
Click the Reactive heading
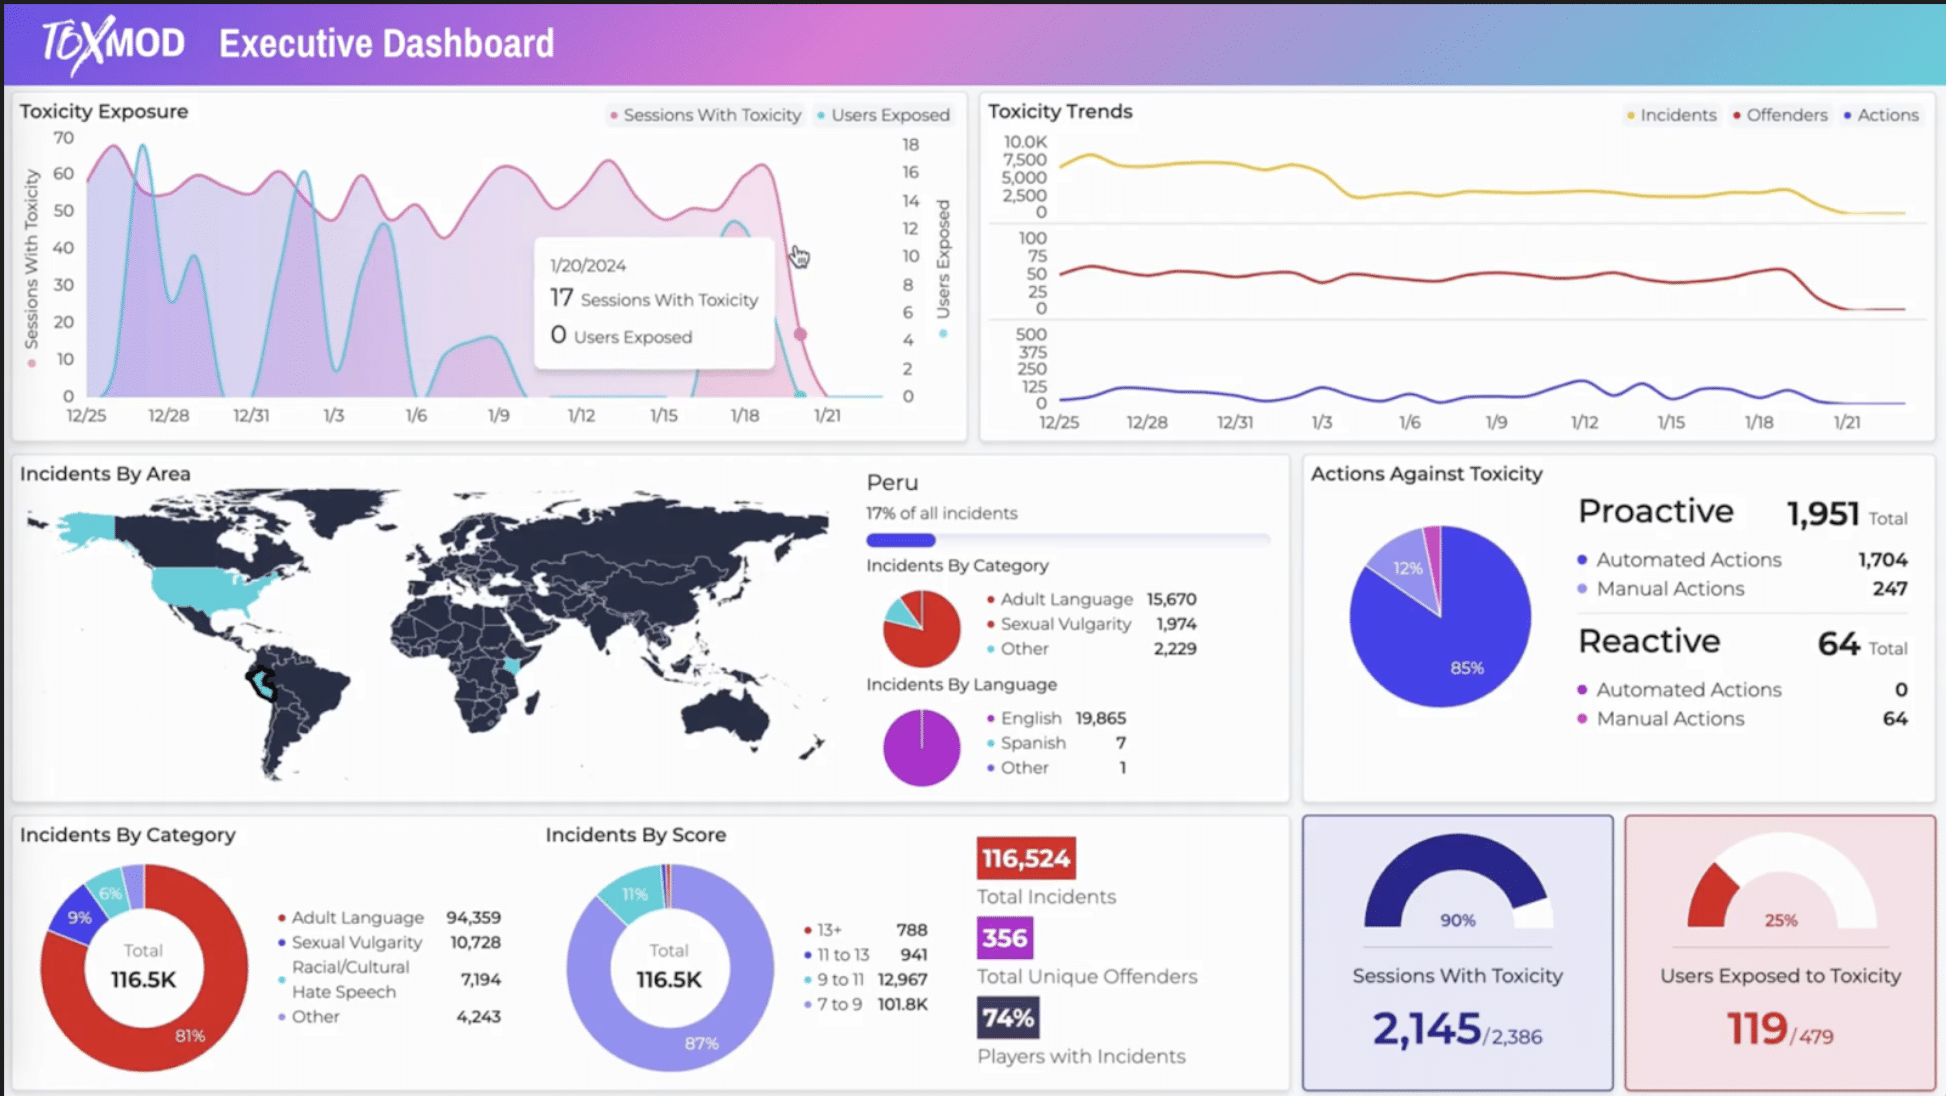(1649, 641)
